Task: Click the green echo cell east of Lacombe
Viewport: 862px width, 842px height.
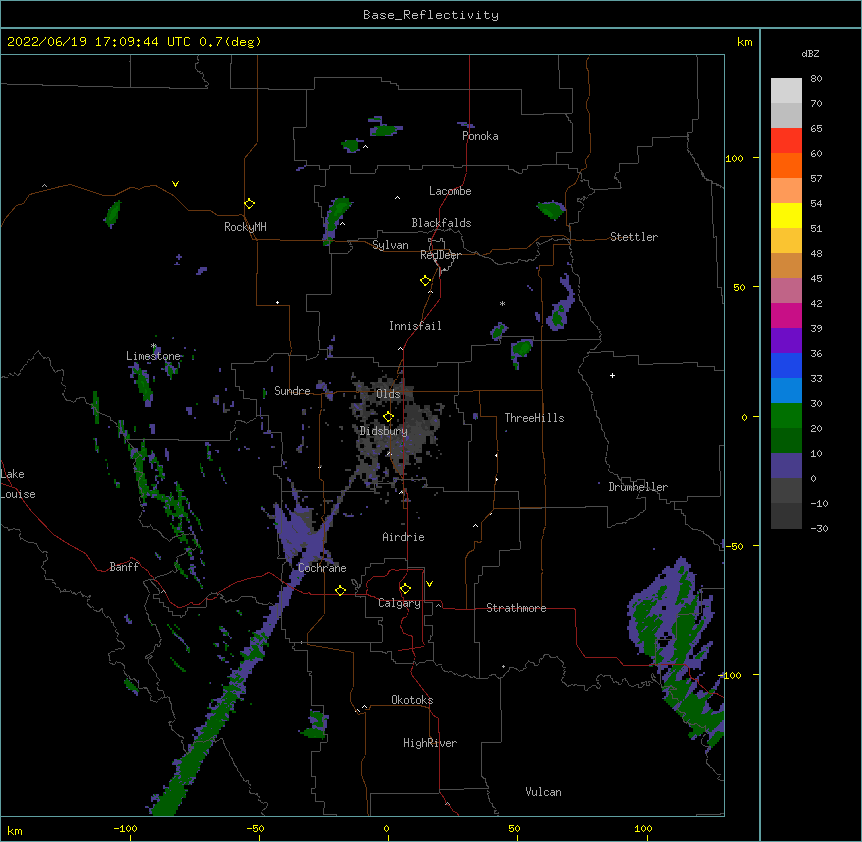Action: click(x=551, y=210)
